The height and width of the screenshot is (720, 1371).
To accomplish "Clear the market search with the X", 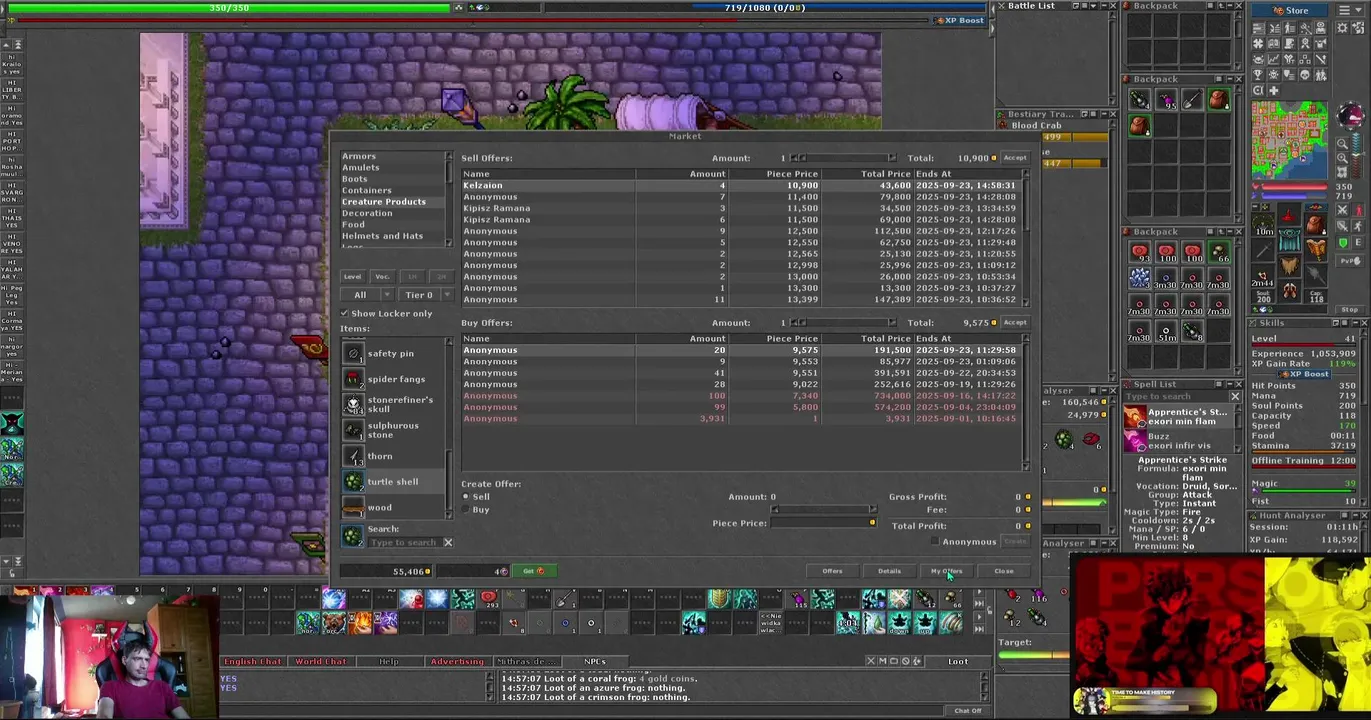I will click(x=448, y=542).
